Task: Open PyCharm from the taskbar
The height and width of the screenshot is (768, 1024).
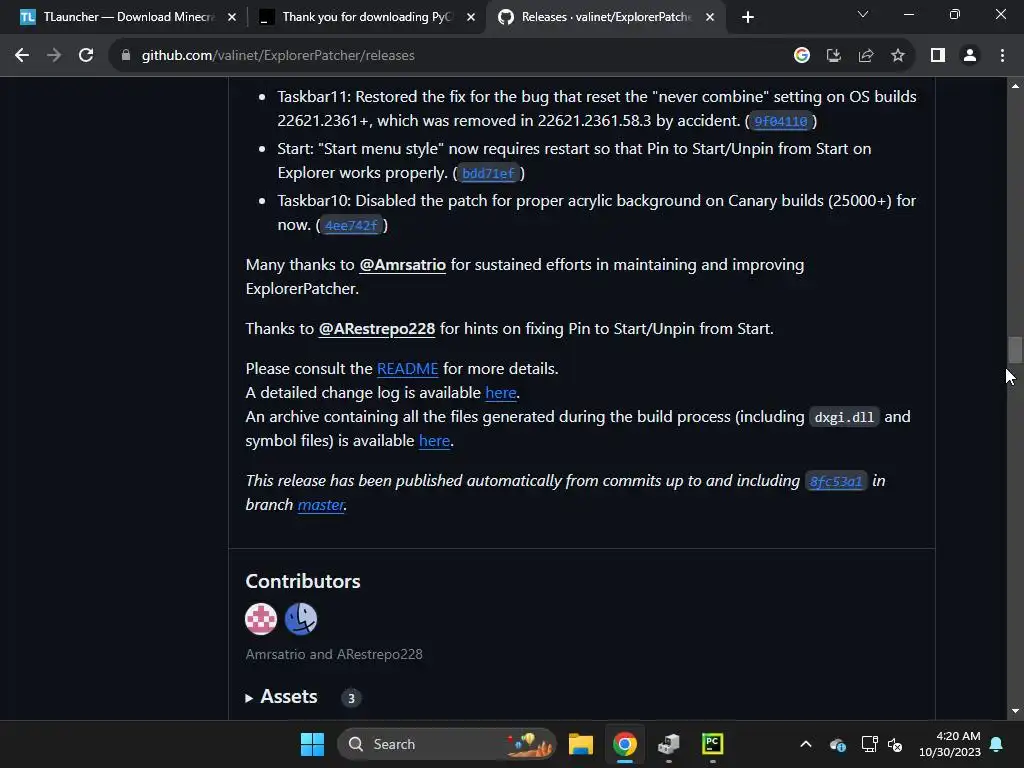Action: coord(712,744)
